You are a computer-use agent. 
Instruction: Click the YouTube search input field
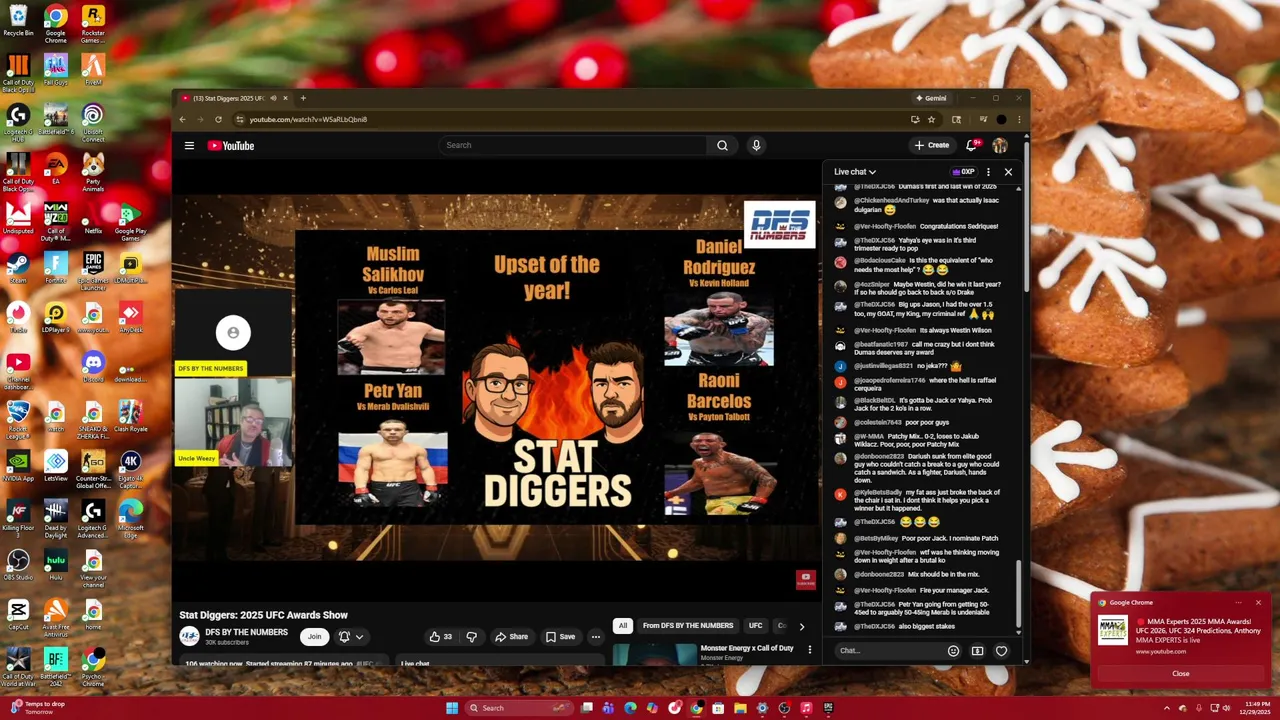point(573,145)
